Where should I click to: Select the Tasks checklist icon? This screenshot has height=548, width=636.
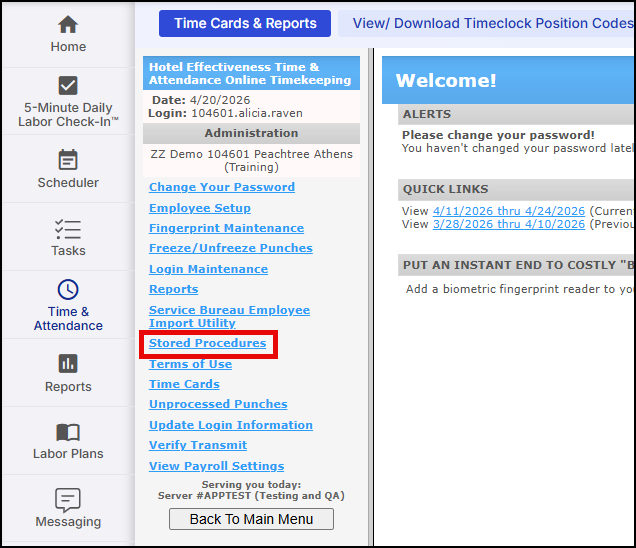[x=68, y=228]
